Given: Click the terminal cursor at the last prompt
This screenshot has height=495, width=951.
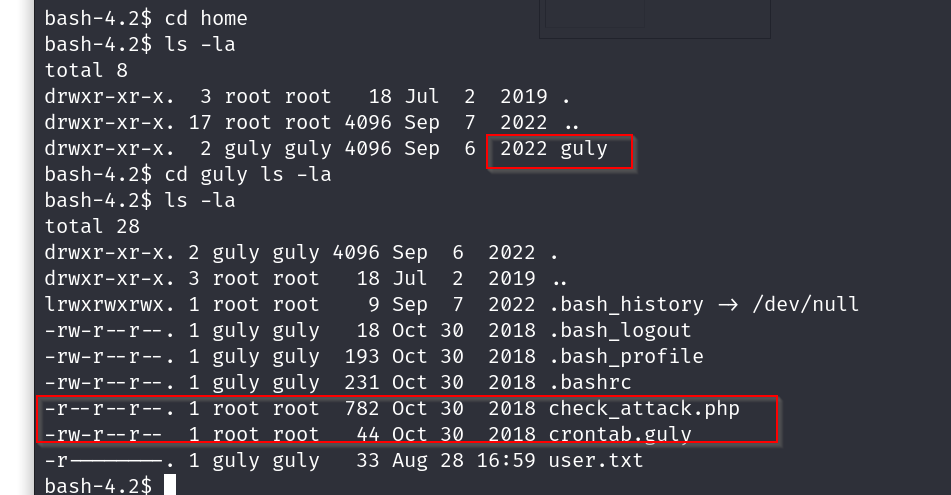Looking at the screenshot, I should tap(170, 486).
